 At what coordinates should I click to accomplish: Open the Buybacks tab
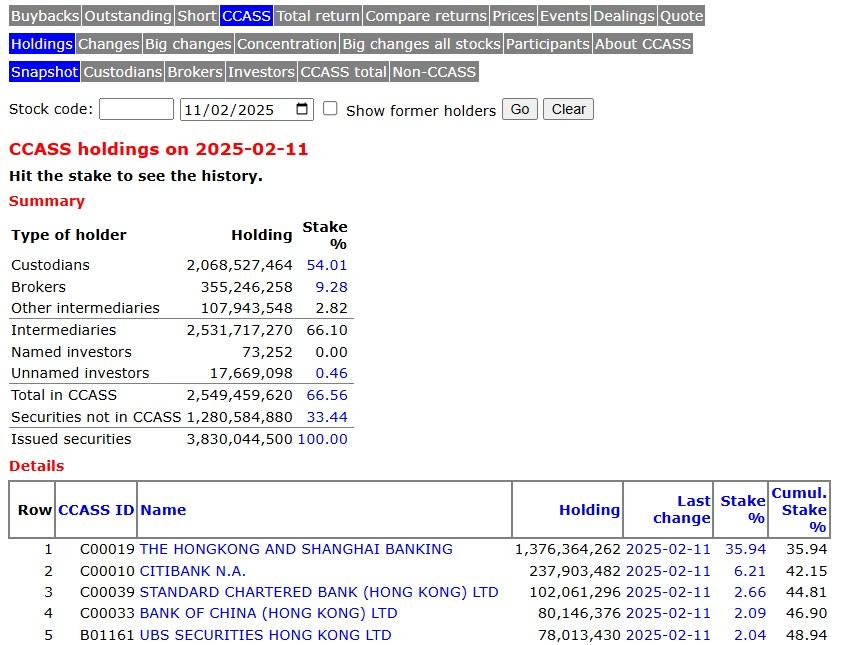[44, 16]
